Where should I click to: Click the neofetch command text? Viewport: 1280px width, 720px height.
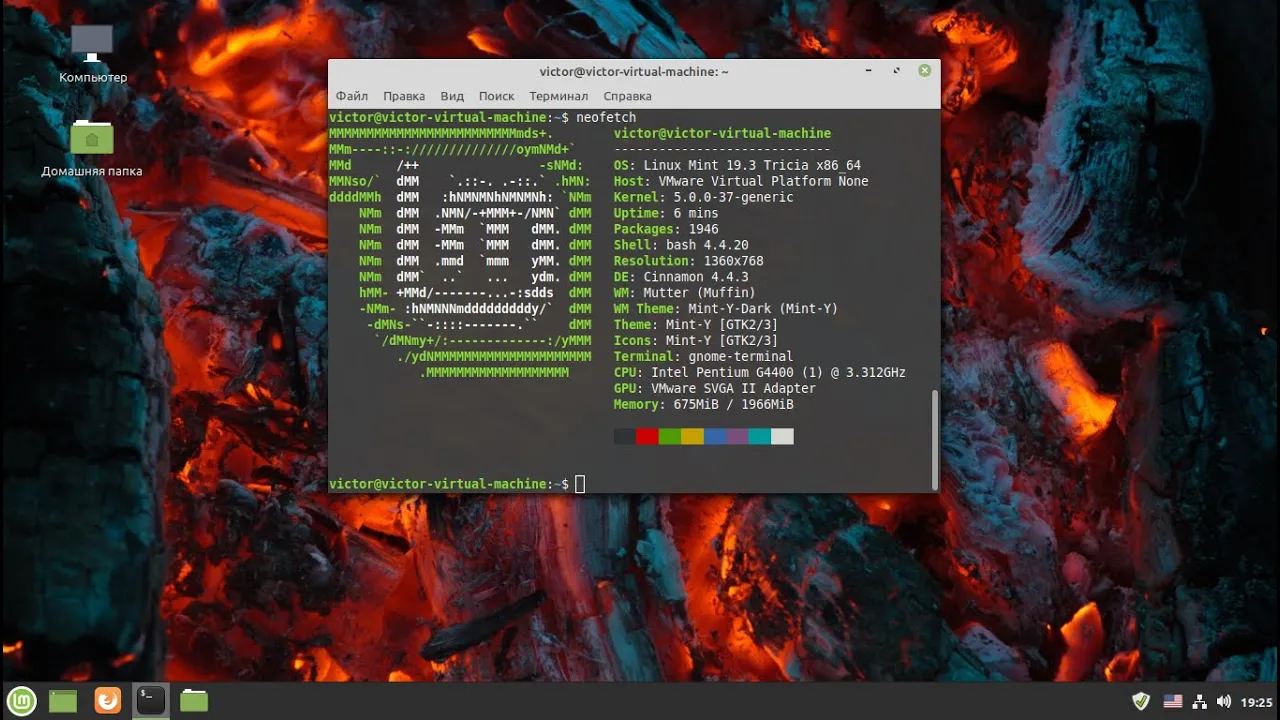pos(606,117)
